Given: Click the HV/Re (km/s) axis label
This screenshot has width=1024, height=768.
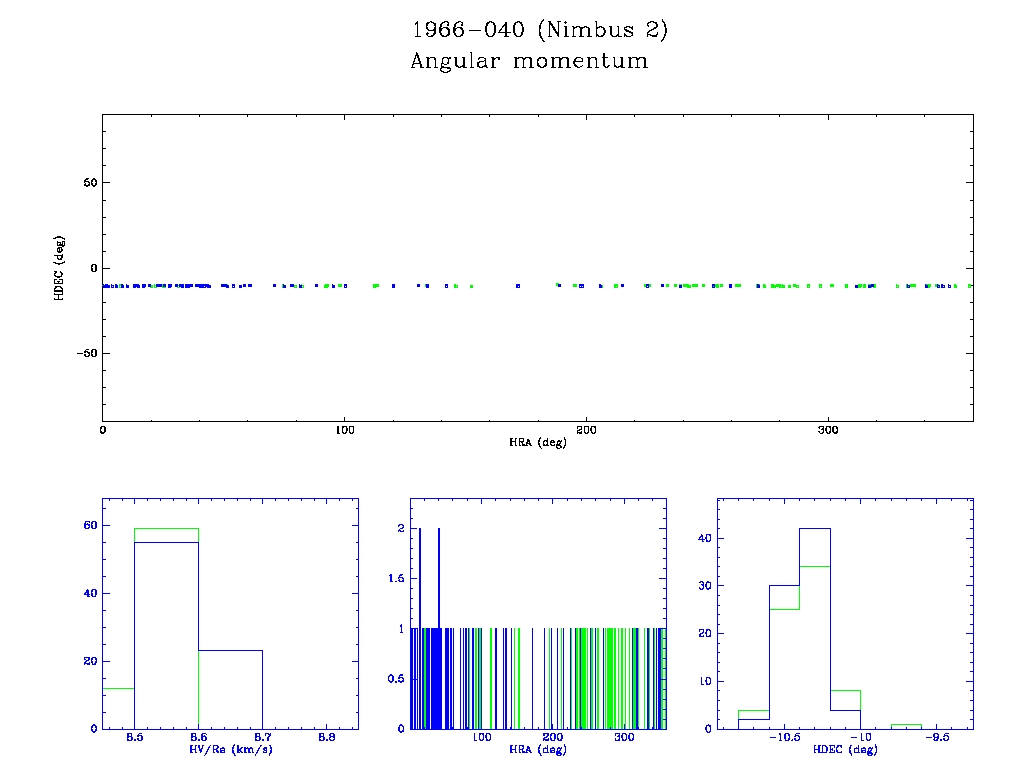Looking at the screenshot, I should tap(230, 749).
